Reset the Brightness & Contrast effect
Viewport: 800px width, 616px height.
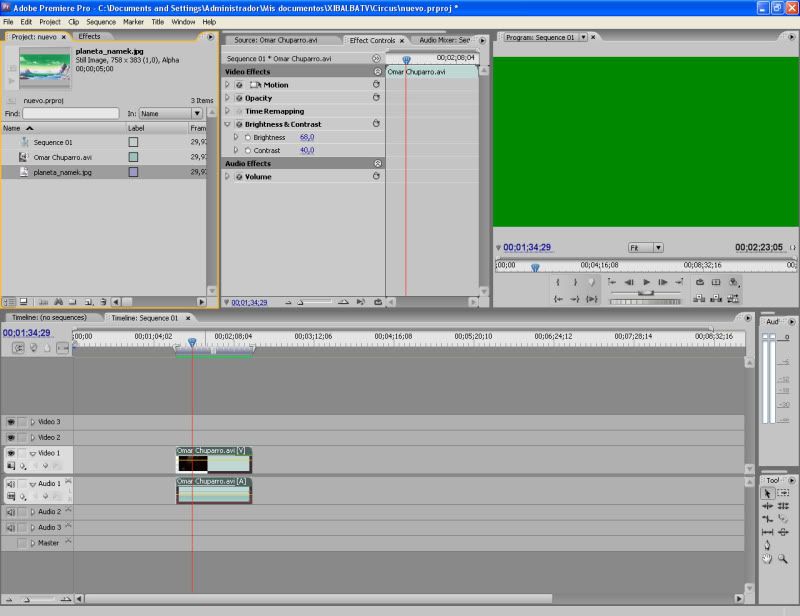pyautogui.click(x=377, y=124)
